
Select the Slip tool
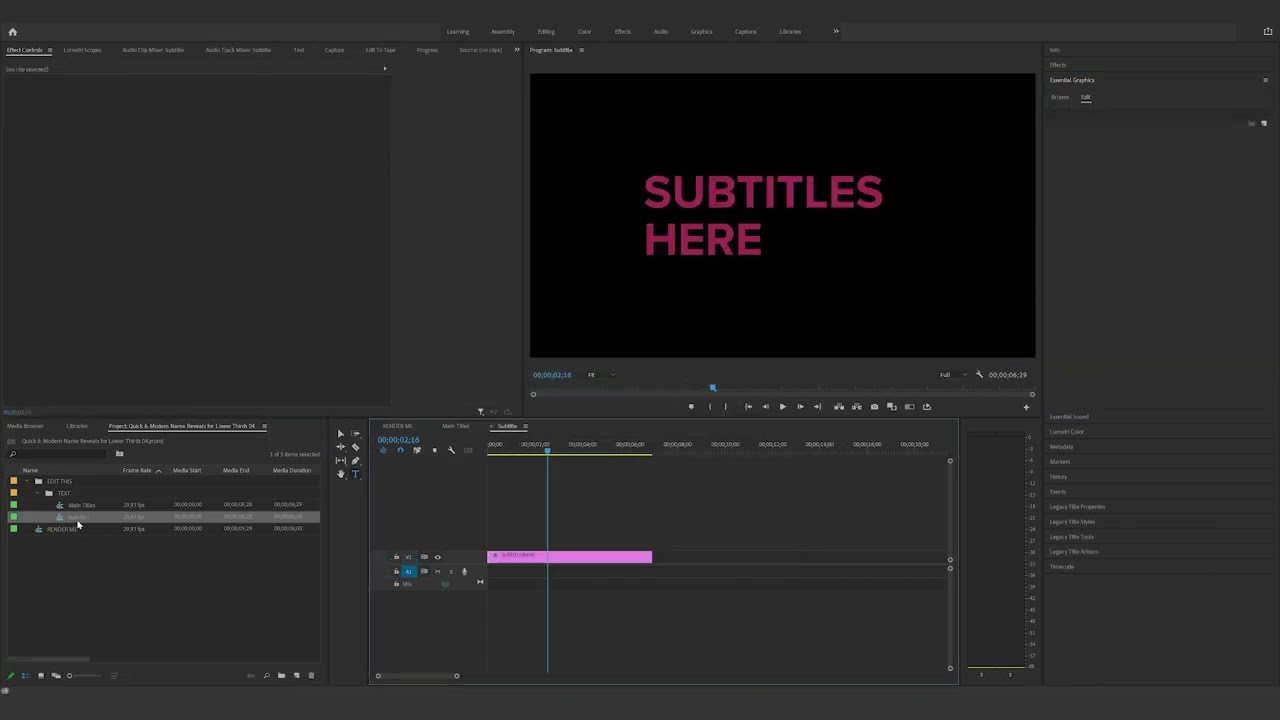[340, 460]
